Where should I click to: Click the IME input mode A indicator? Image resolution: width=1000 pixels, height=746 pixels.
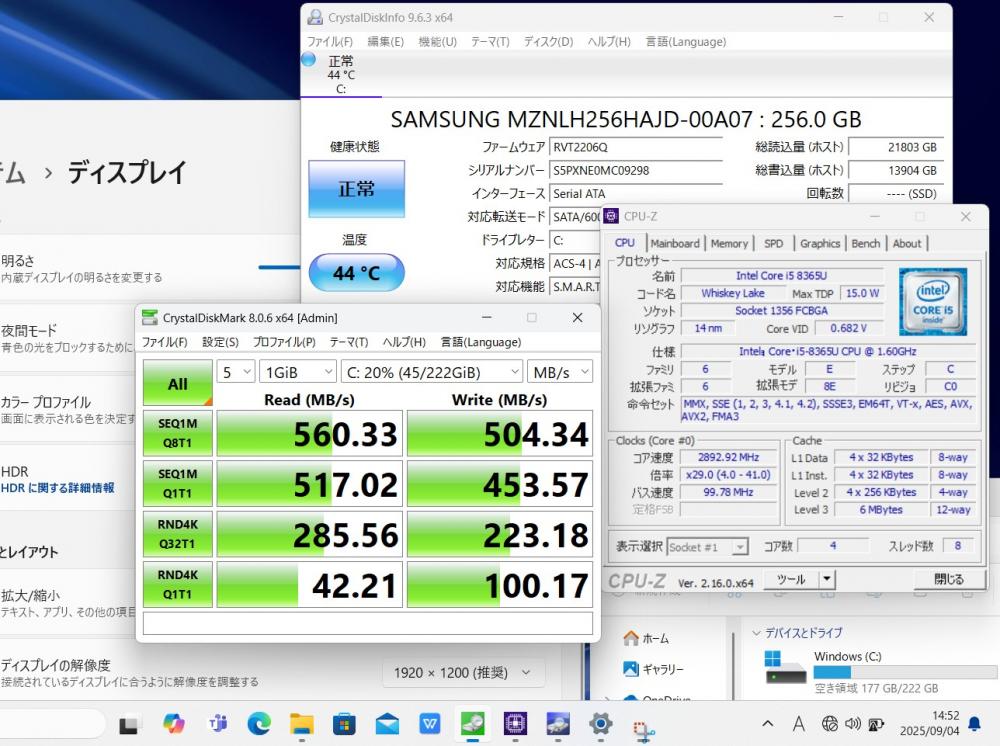[798, 724]
